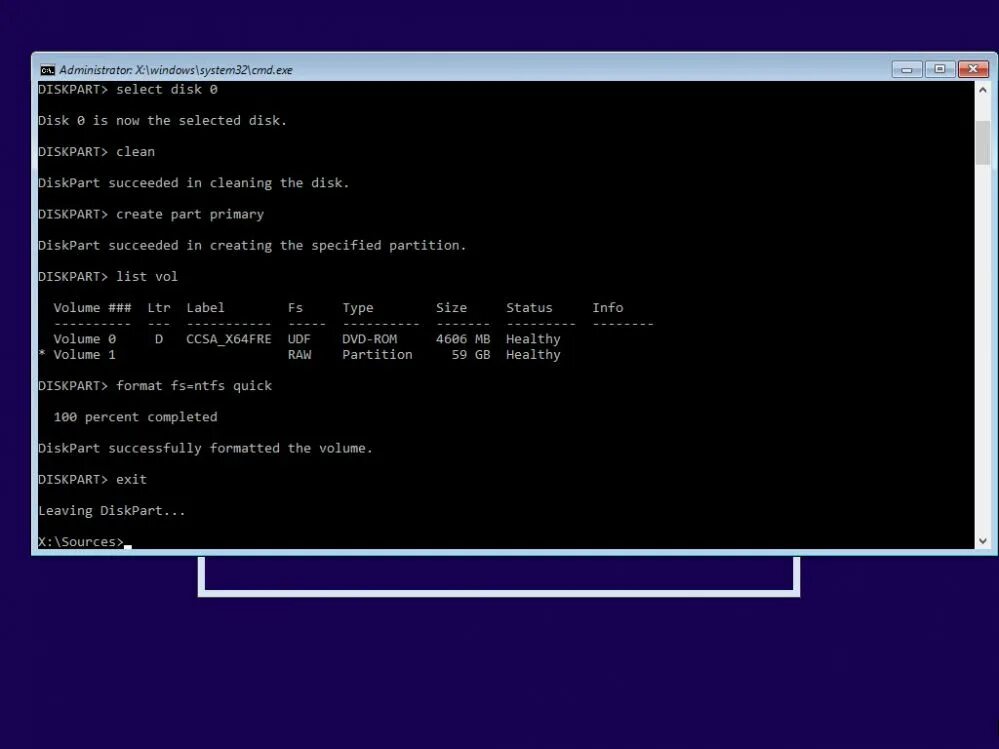Image resolution: width=999 pixels, height=749 pixels.
Task: Click the 'create part primary' command
Action: tap(190, 214)
